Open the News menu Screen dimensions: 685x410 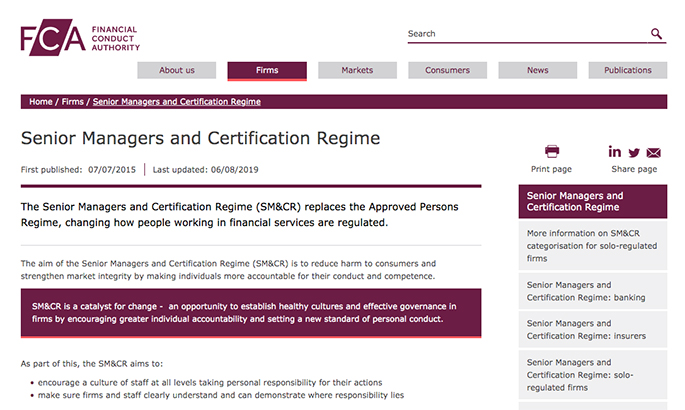tap(537, 70)
